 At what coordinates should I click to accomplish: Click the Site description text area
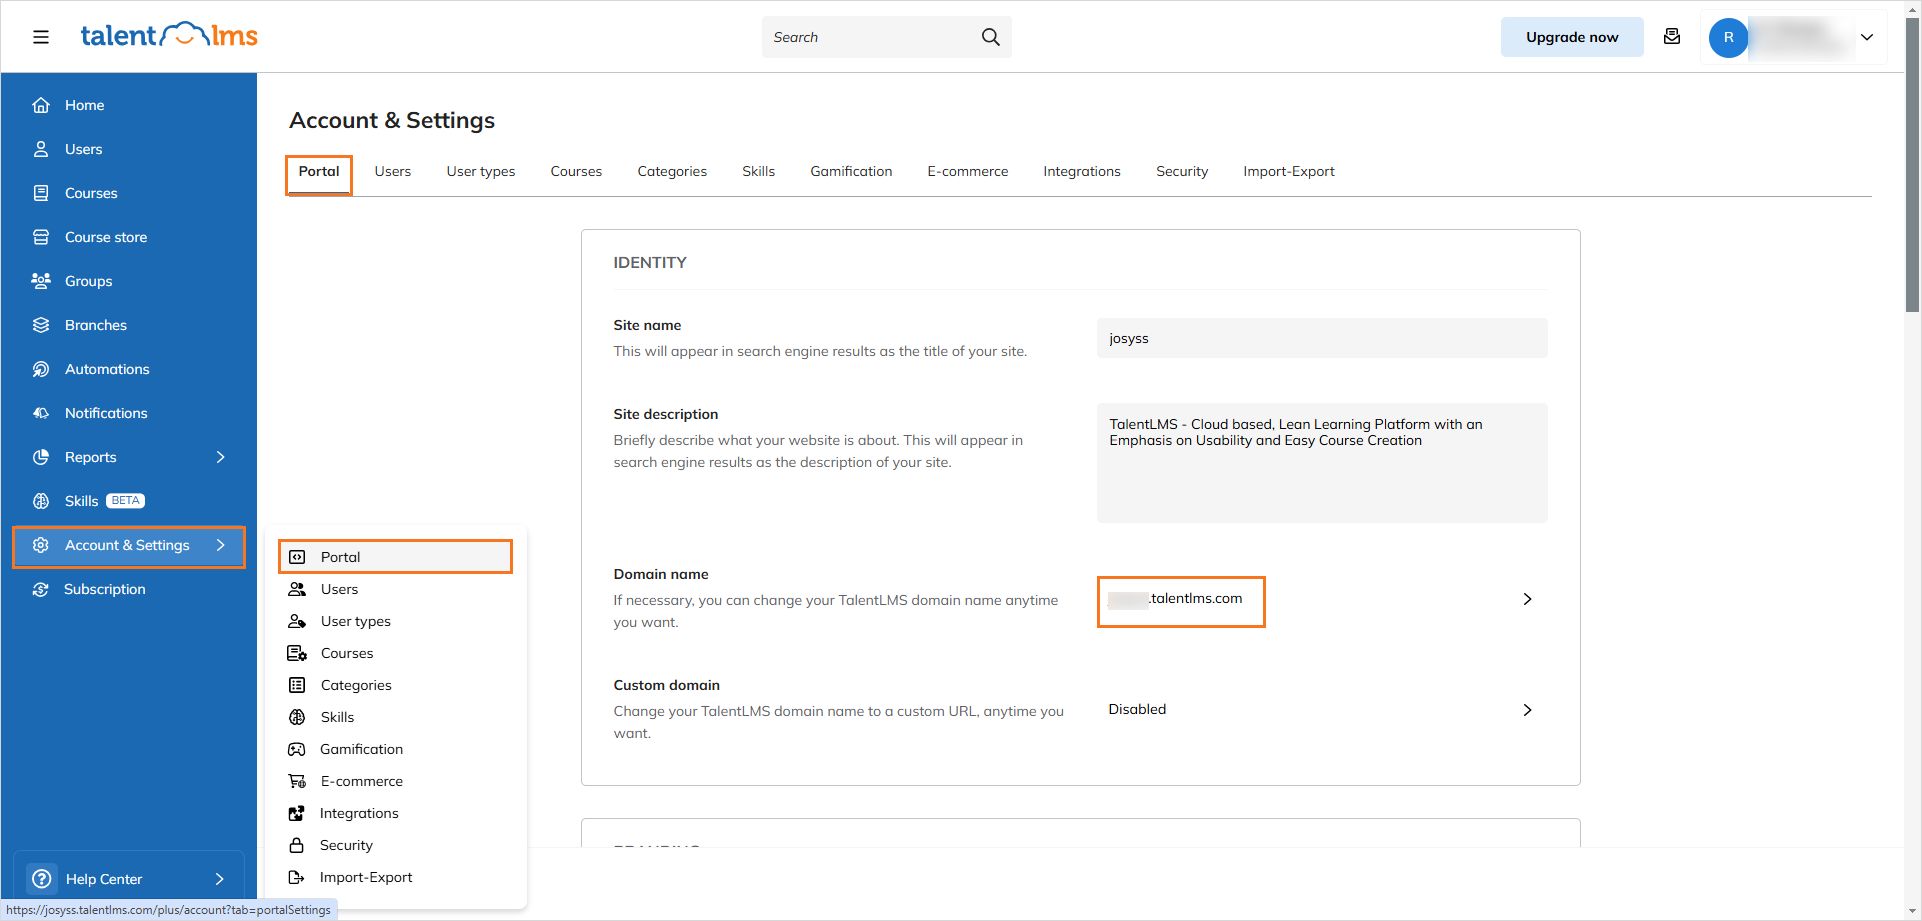1322,463
